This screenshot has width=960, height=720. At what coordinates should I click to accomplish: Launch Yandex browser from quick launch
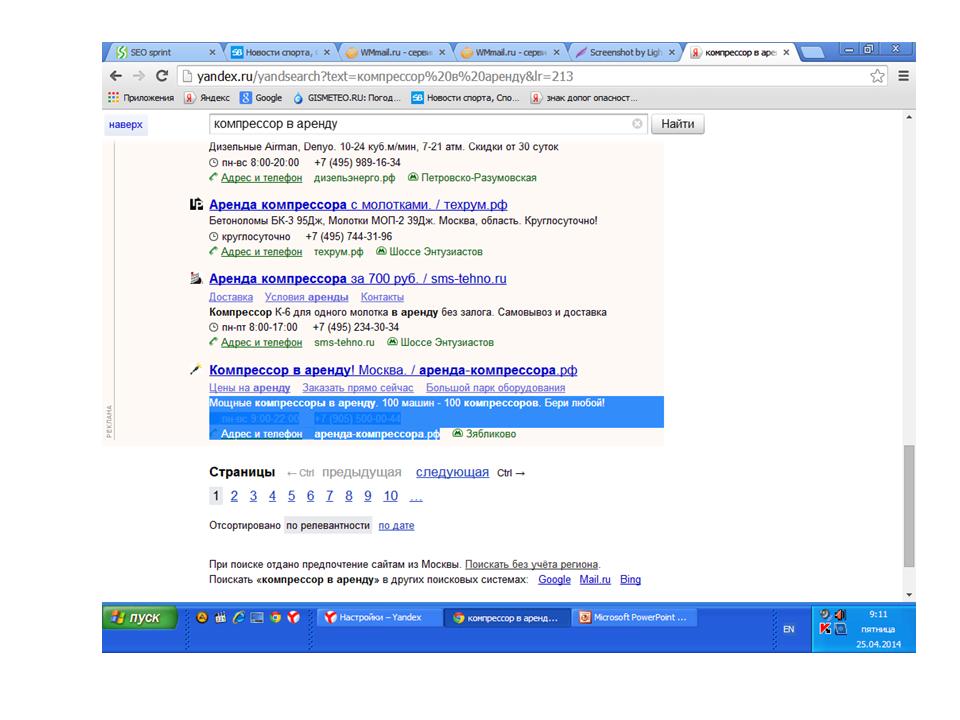pos(294,617)
